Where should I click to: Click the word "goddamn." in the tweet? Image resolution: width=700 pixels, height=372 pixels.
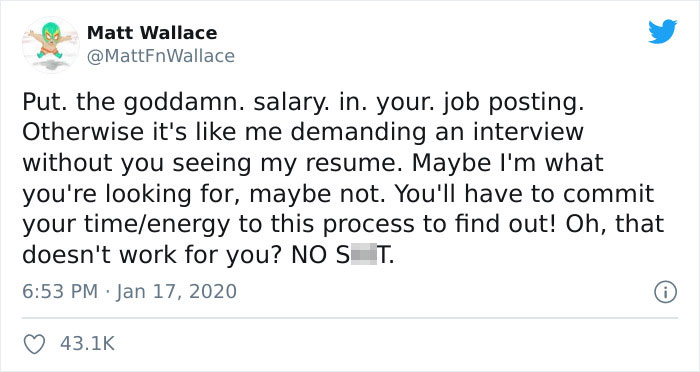tap(184, 103)
